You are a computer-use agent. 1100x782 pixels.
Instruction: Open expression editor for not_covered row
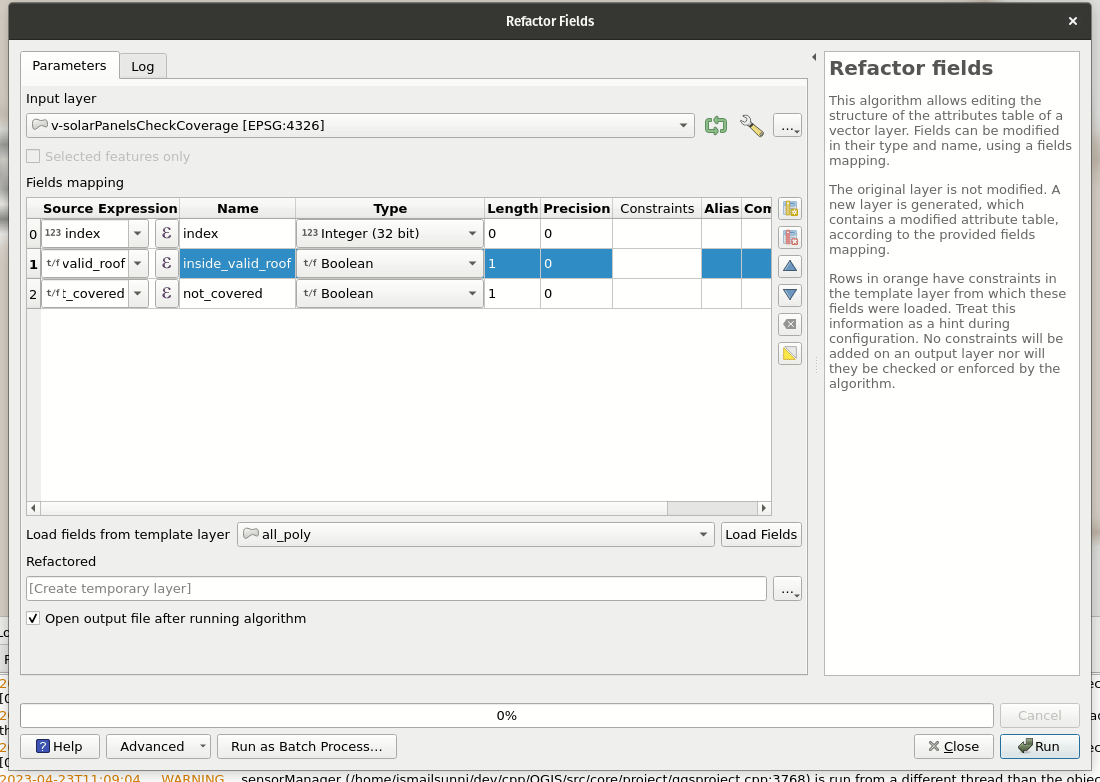click(x=166, y=294)
